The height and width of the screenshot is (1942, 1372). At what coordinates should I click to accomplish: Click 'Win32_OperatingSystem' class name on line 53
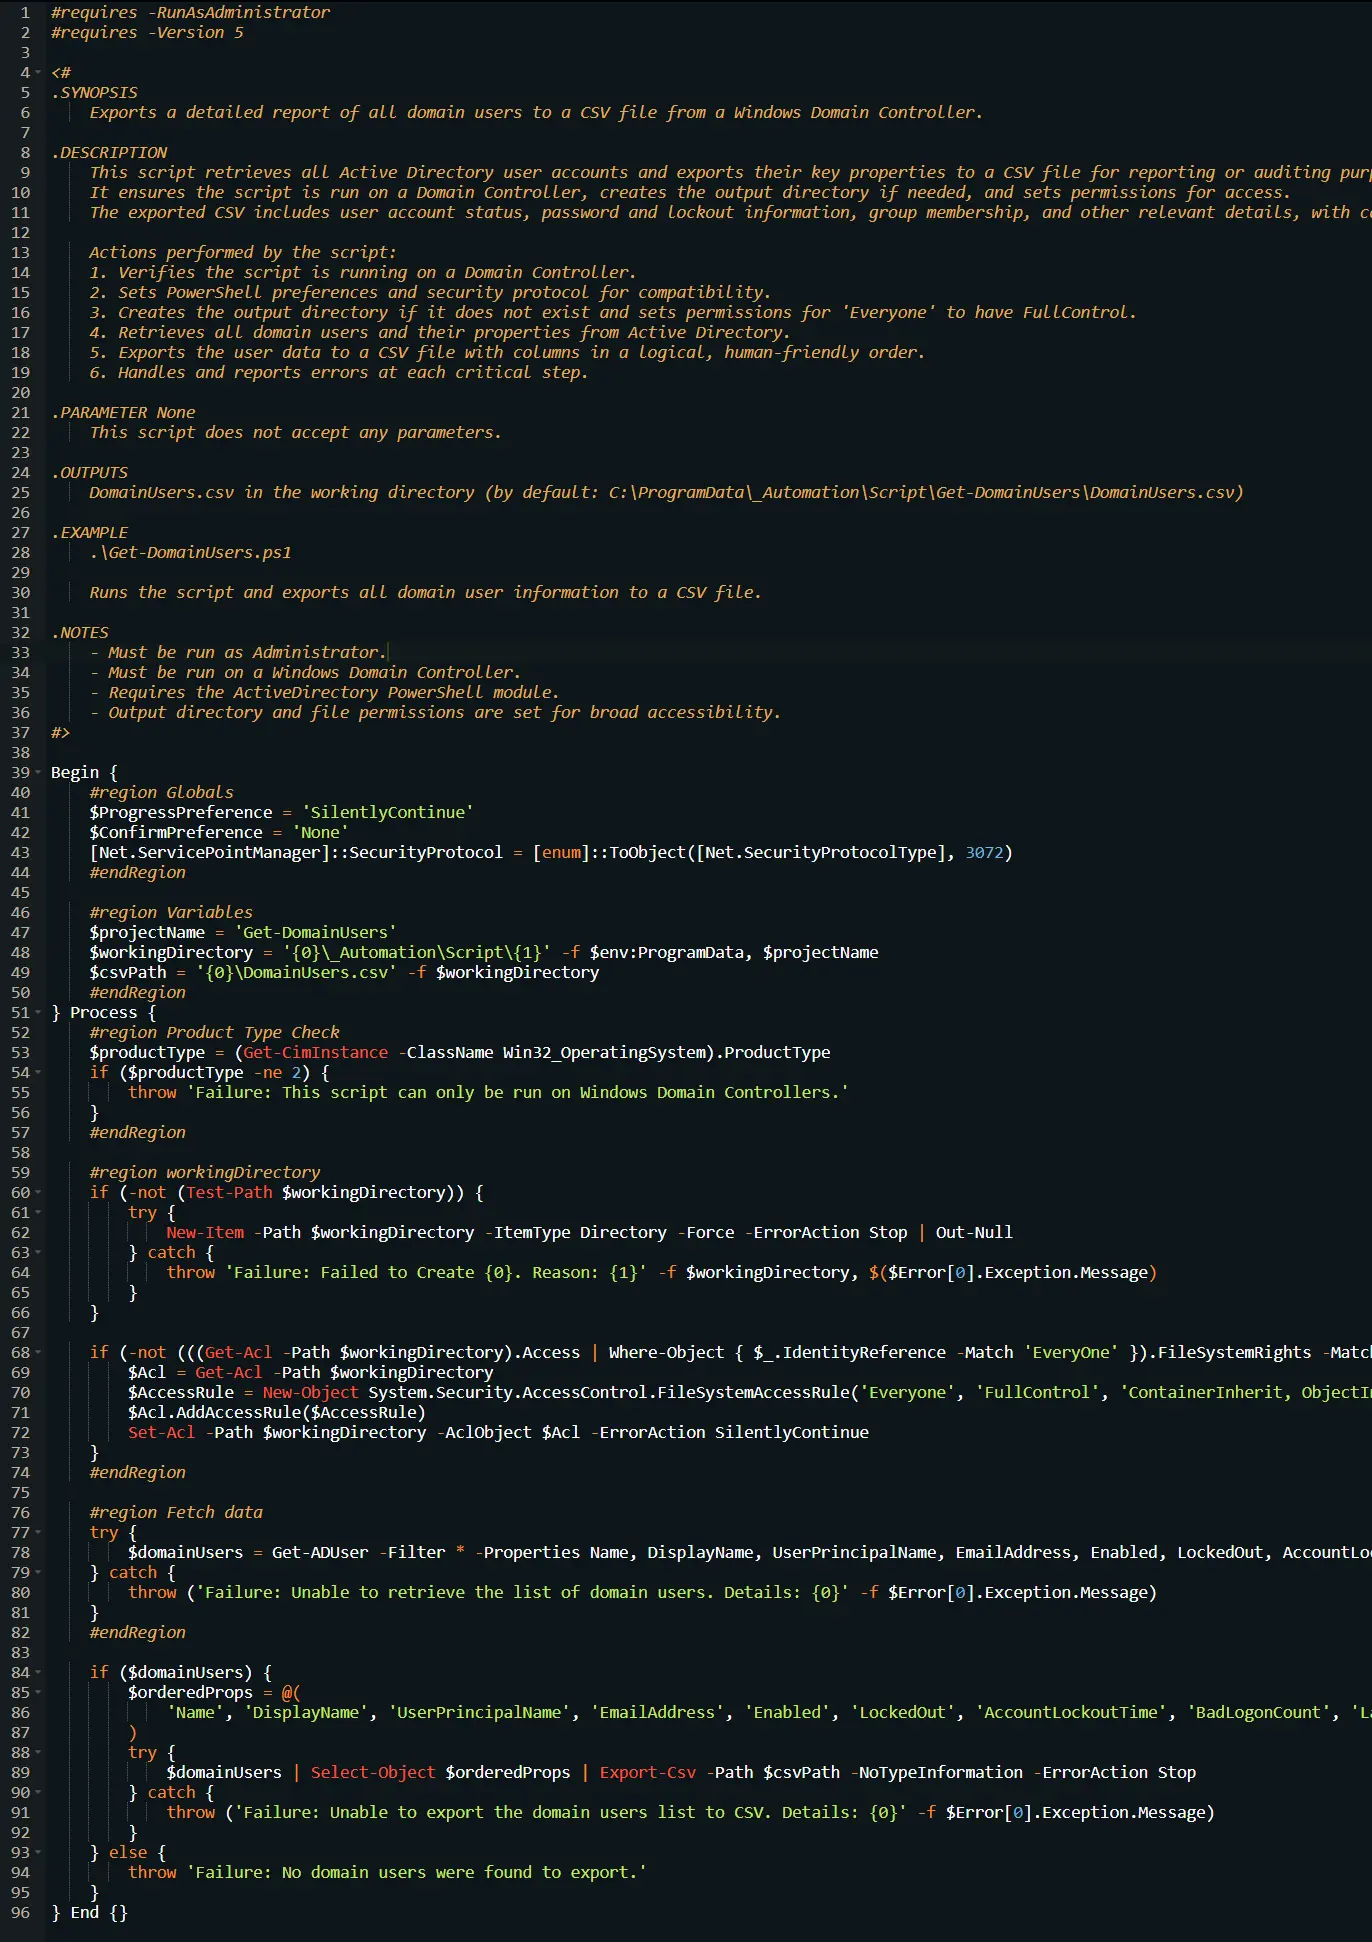tap(604, 1052)
